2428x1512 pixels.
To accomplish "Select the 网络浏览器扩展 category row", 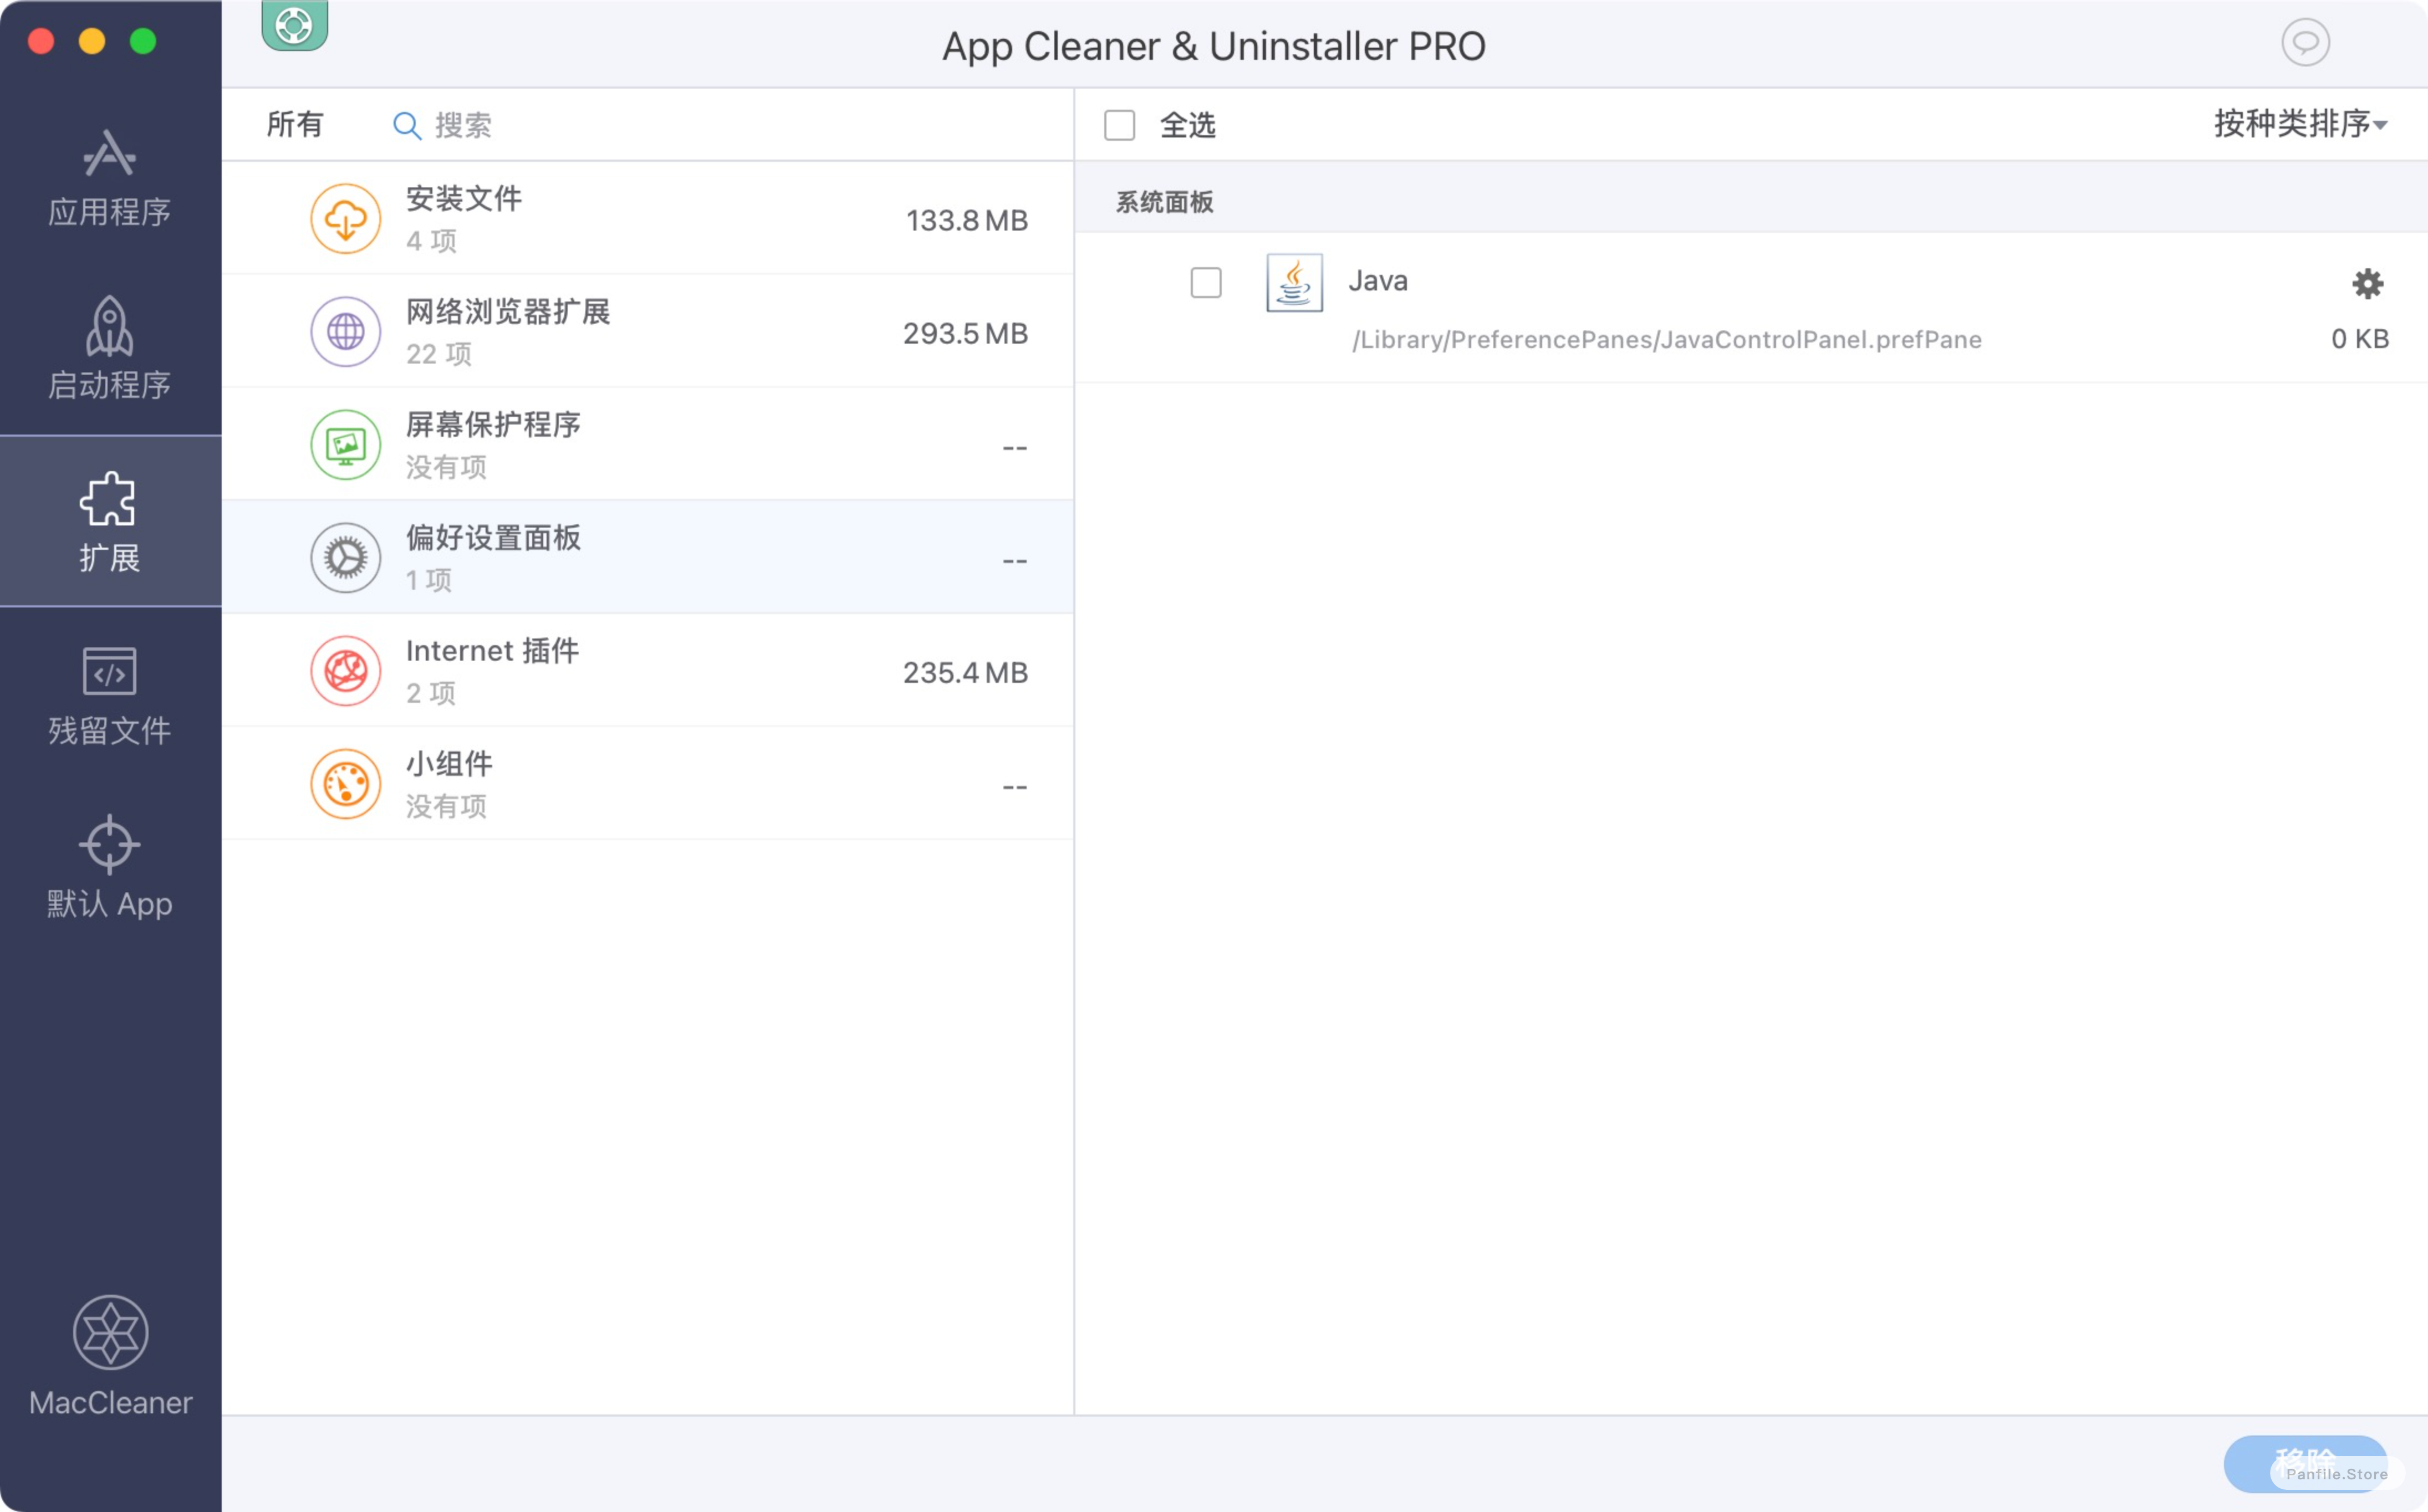I will (x=648, y=331).
